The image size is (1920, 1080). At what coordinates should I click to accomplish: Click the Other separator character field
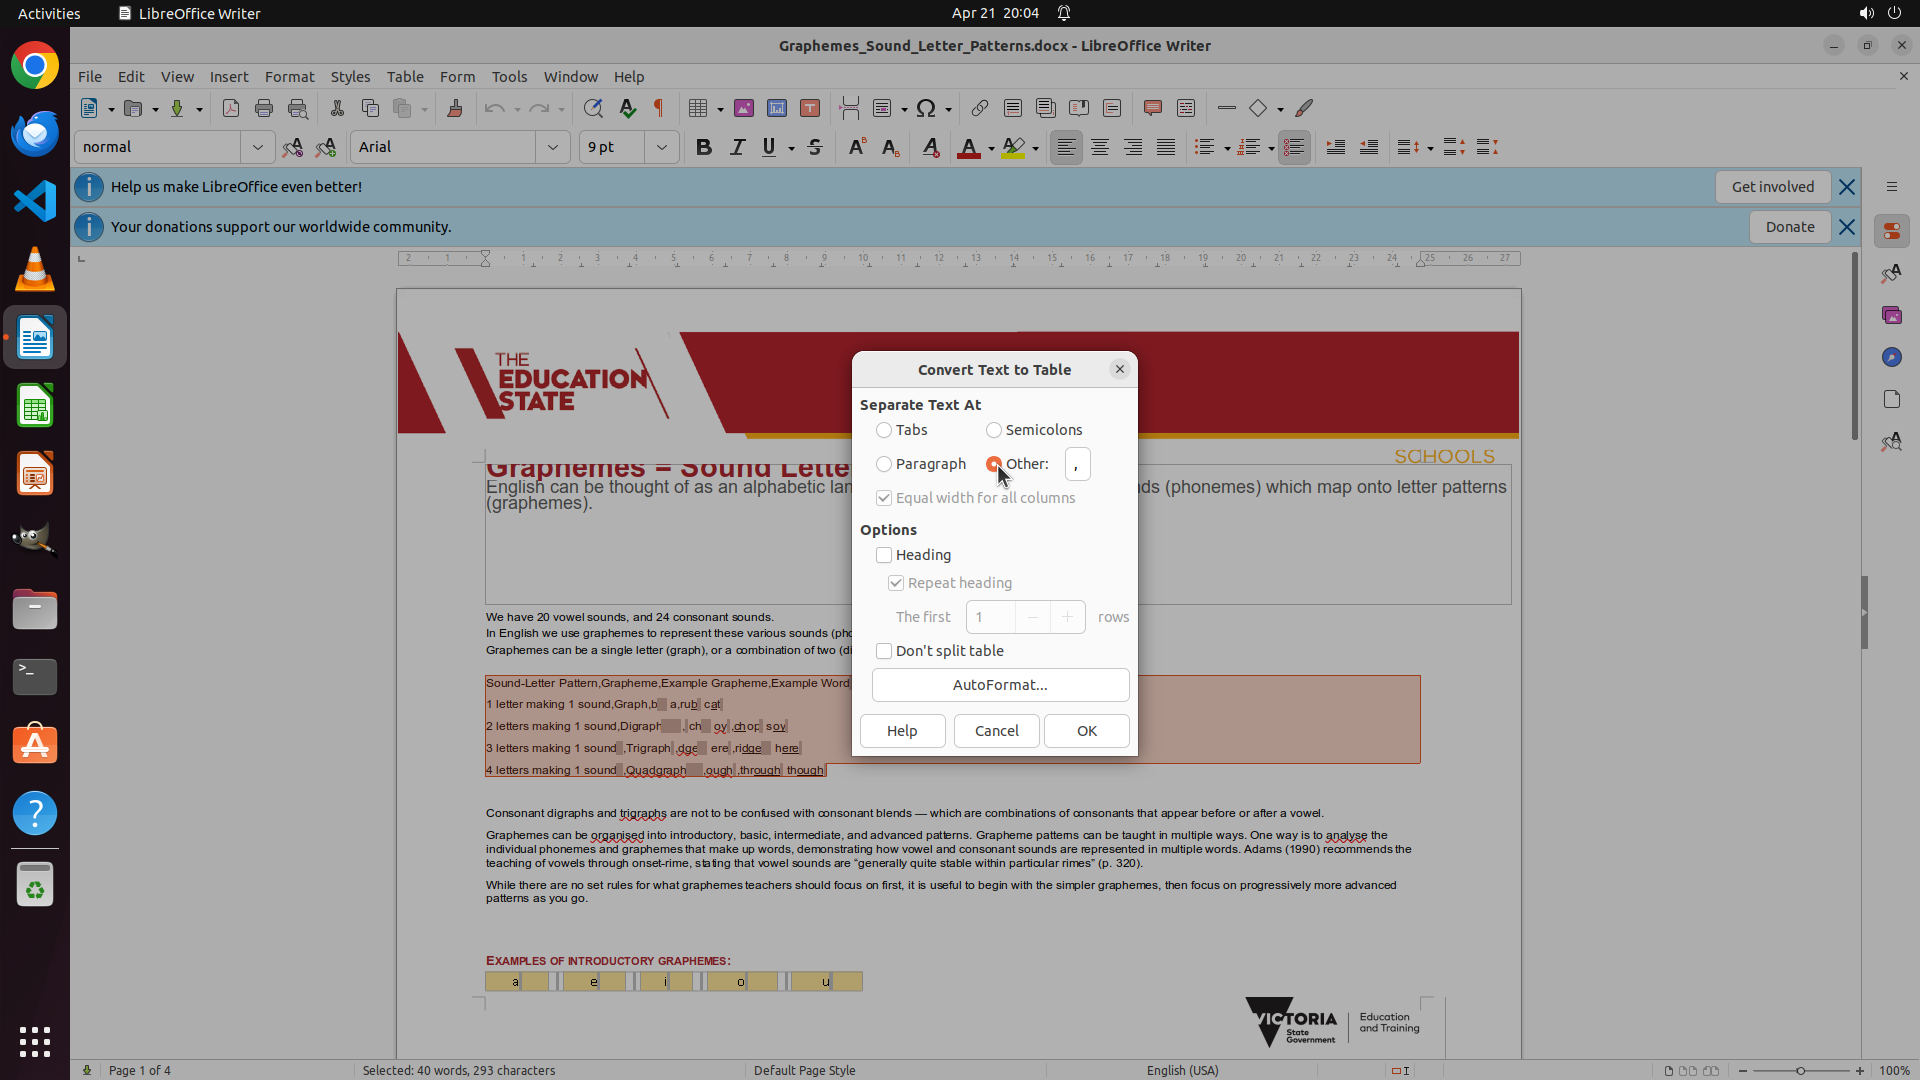[x=1077, y=464]
